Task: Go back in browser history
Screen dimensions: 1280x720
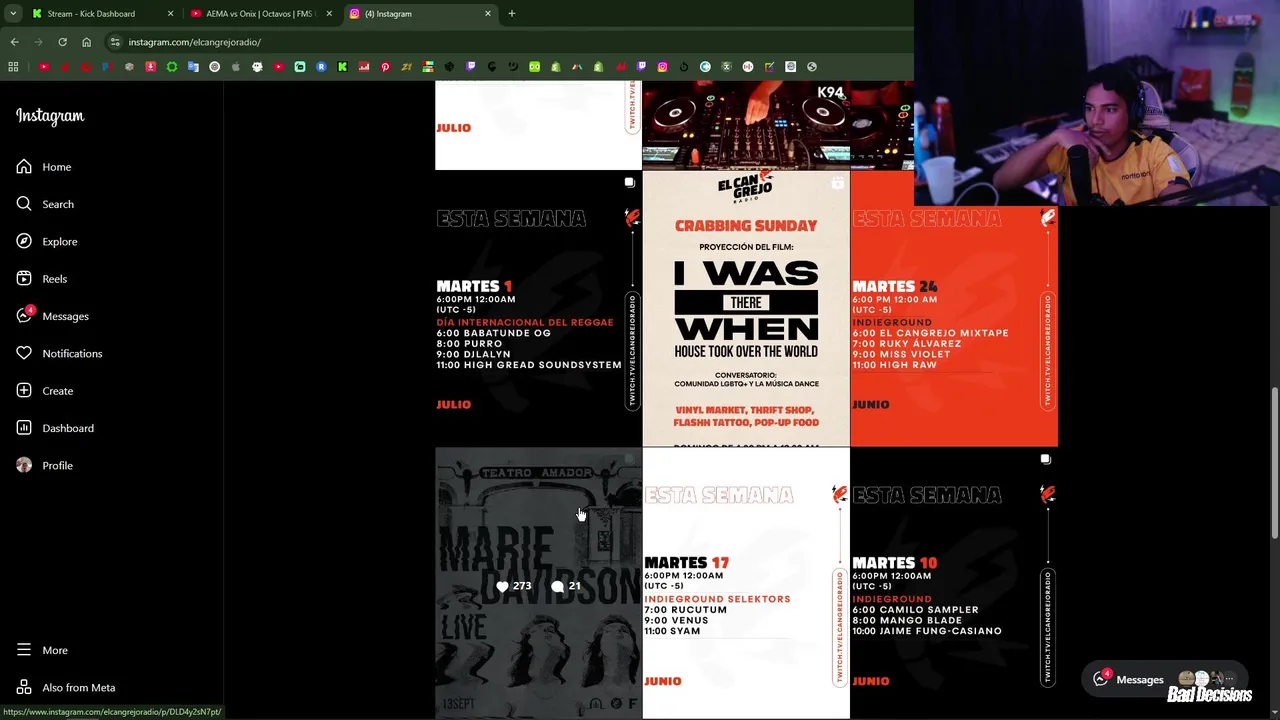Action: click(x=14, y=42)
